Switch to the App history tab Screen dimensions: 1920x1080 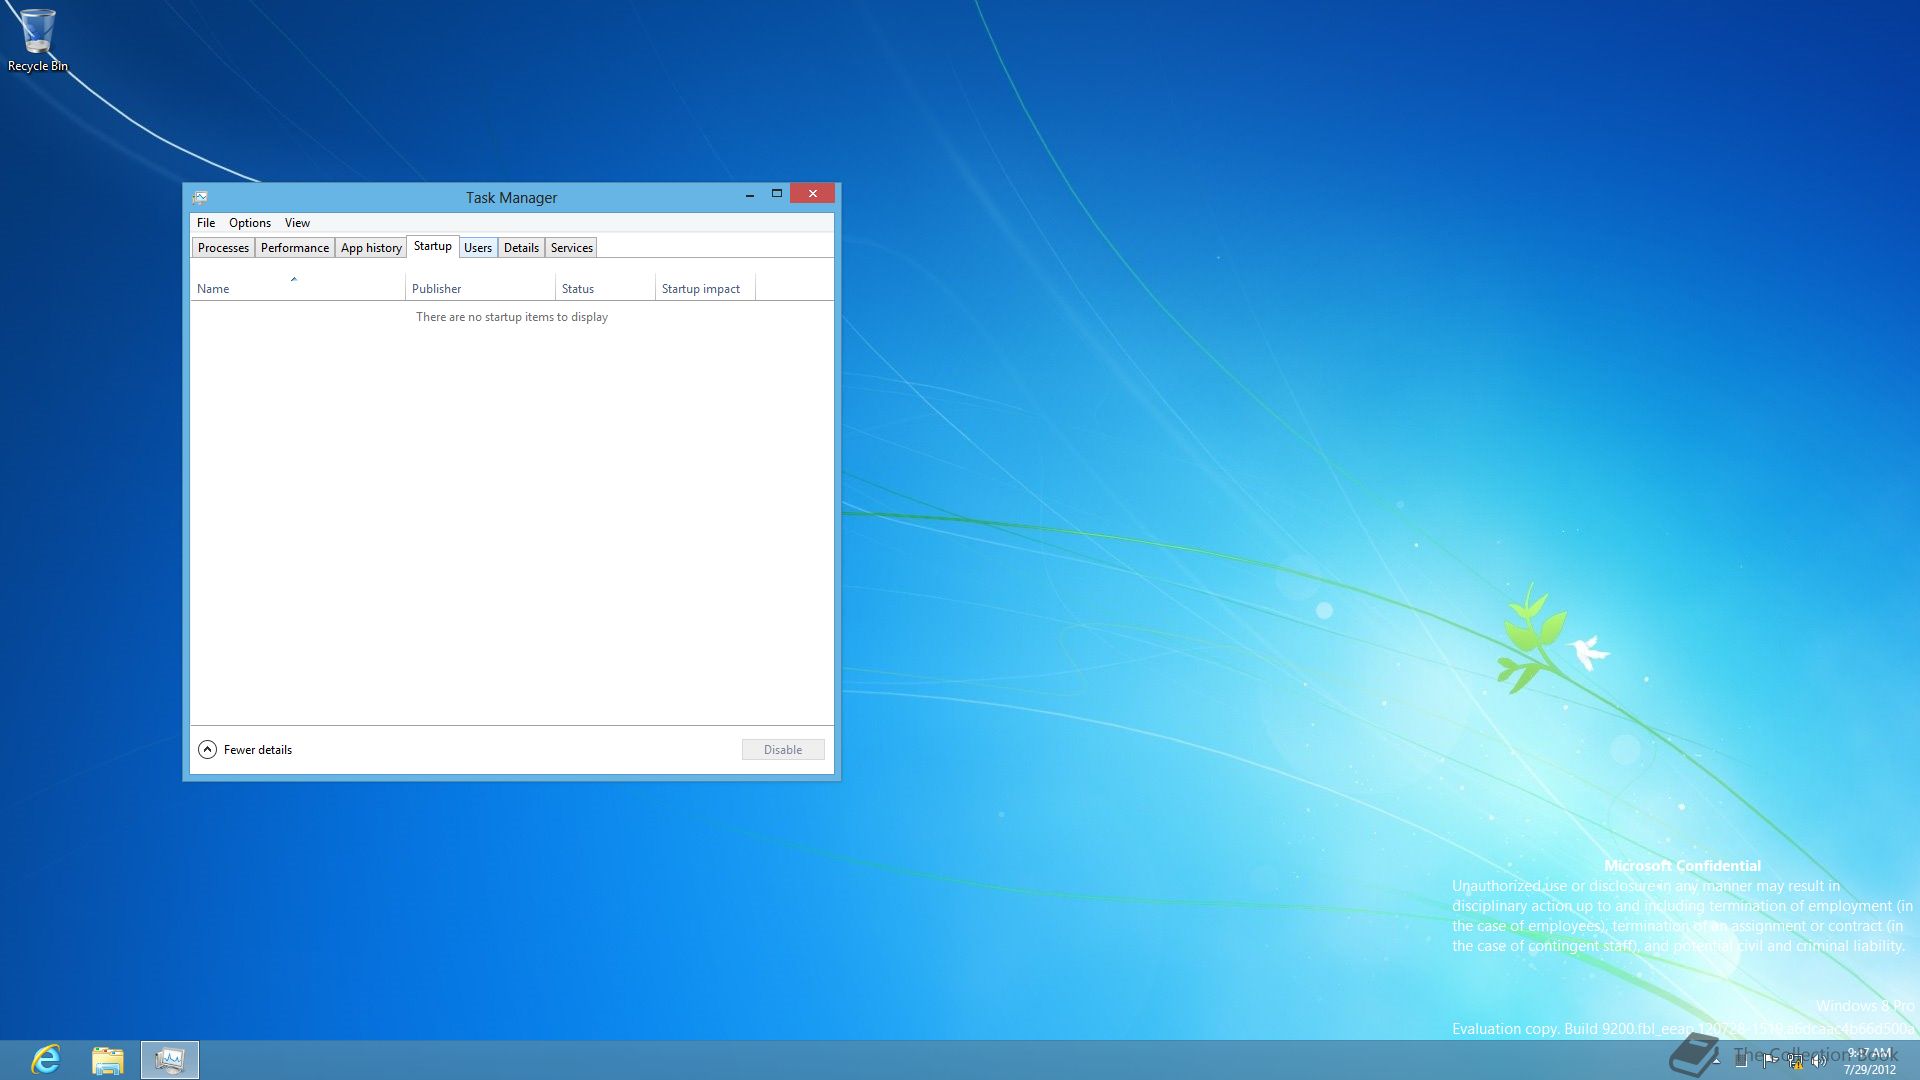[x=371, y=248]
